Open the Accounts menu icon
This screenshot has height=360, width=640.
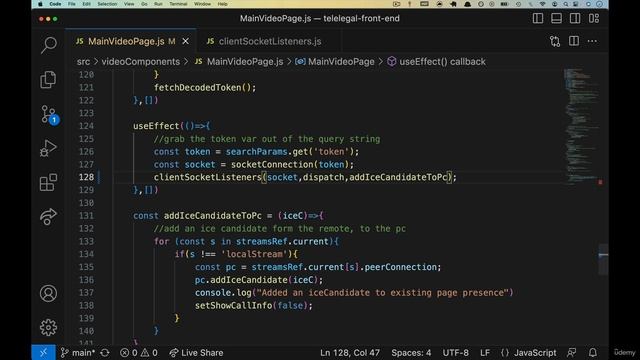[x=48, y=293]
